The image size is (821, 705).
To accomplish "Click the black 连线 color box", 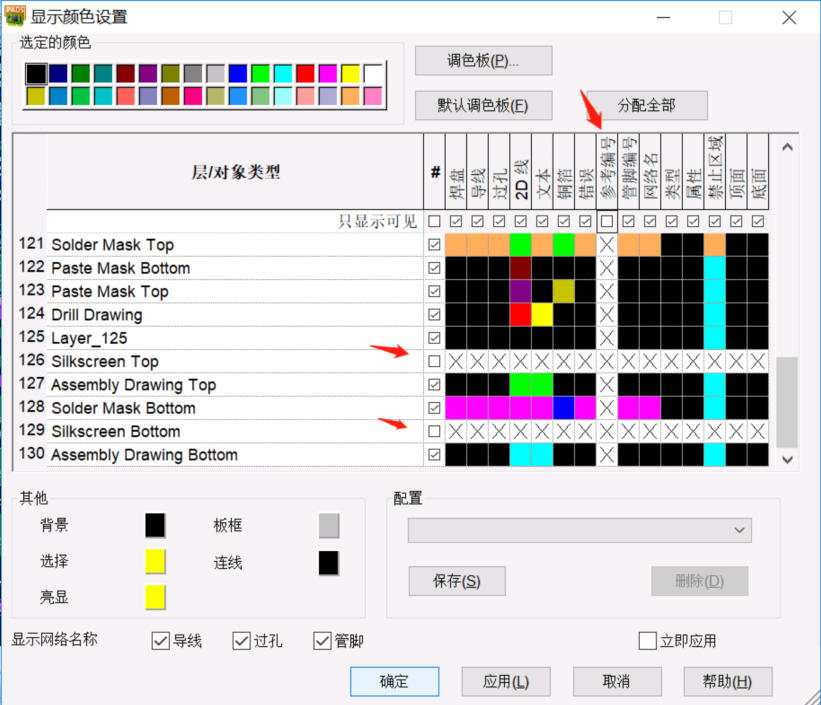I will [329, 563].
